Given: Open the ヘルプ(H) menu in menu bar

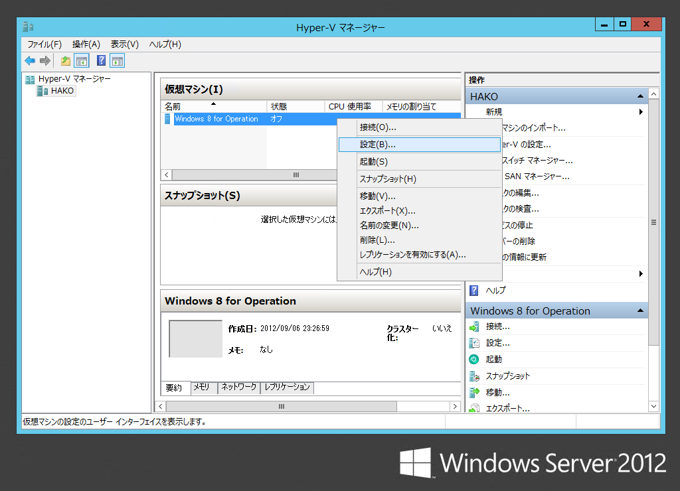Looking at the screenshot, I should click(x=165, y=44).
